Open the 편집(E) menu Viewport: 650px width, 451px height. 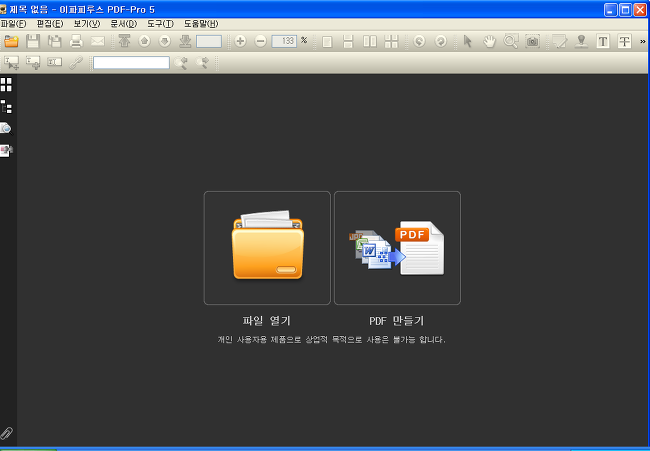50,24
